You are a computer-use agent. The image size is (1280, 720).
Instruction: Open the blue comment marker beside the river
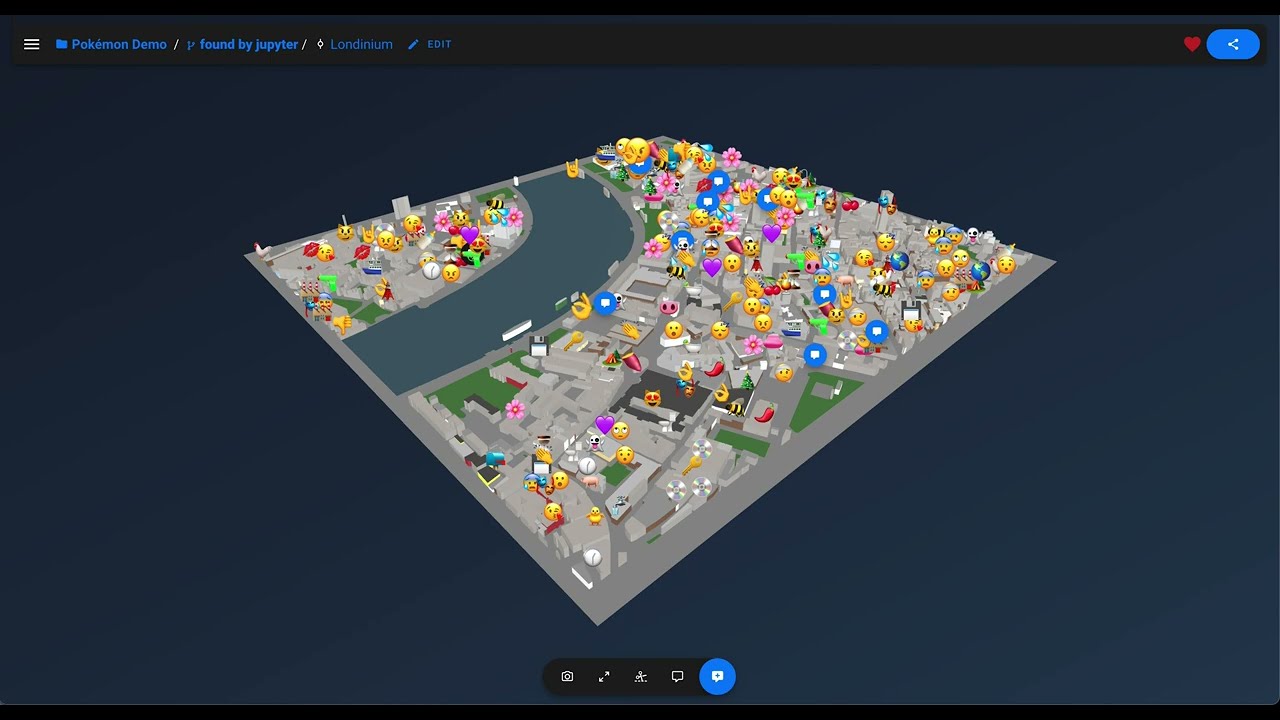604,303
